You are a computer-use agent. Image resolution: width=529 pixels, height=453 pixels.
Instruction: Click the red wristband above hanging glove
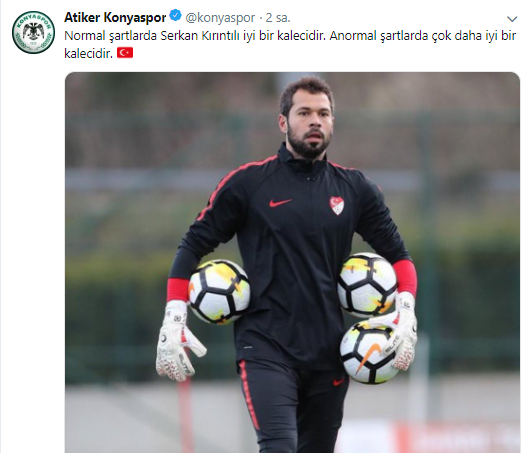click(x=178, y=289)
